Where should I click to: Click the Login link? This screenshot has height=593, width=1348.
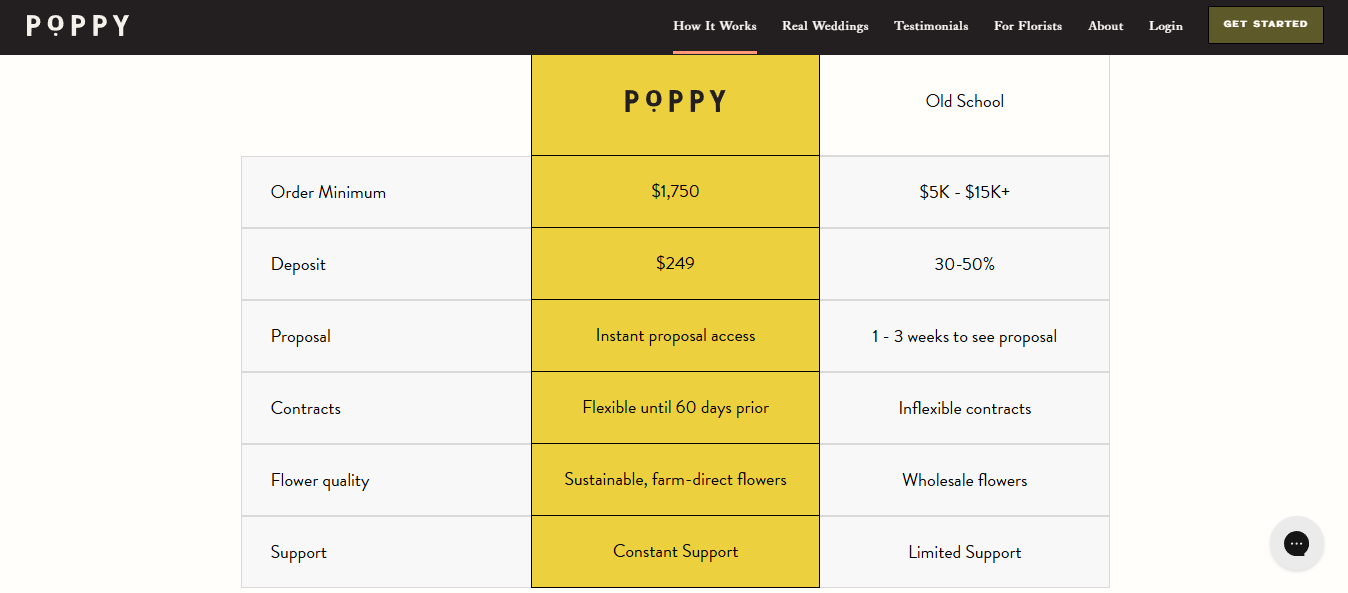(x=1166, y=26)
